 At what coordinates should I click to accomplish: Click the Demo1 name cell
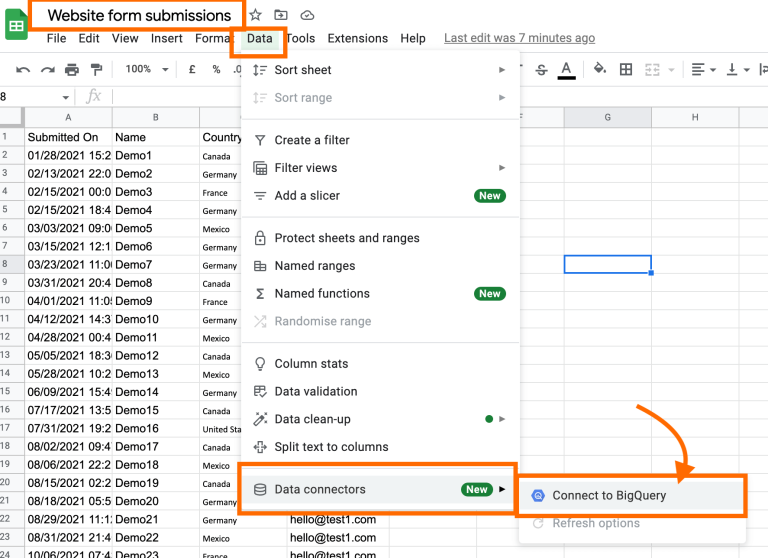click(155, 155)
